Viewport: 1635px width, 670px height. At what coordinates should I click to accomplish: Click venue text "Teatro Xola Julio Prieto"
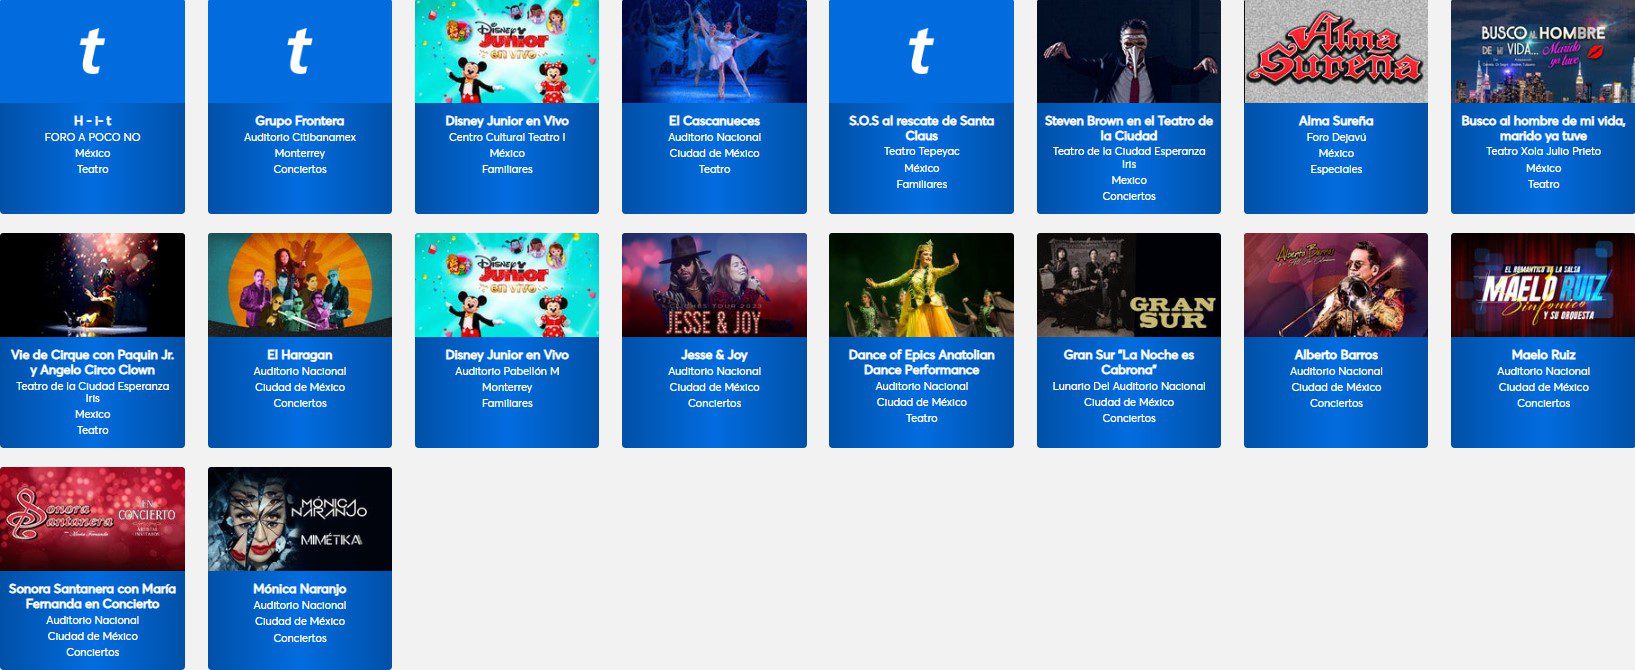[1543, 152]
